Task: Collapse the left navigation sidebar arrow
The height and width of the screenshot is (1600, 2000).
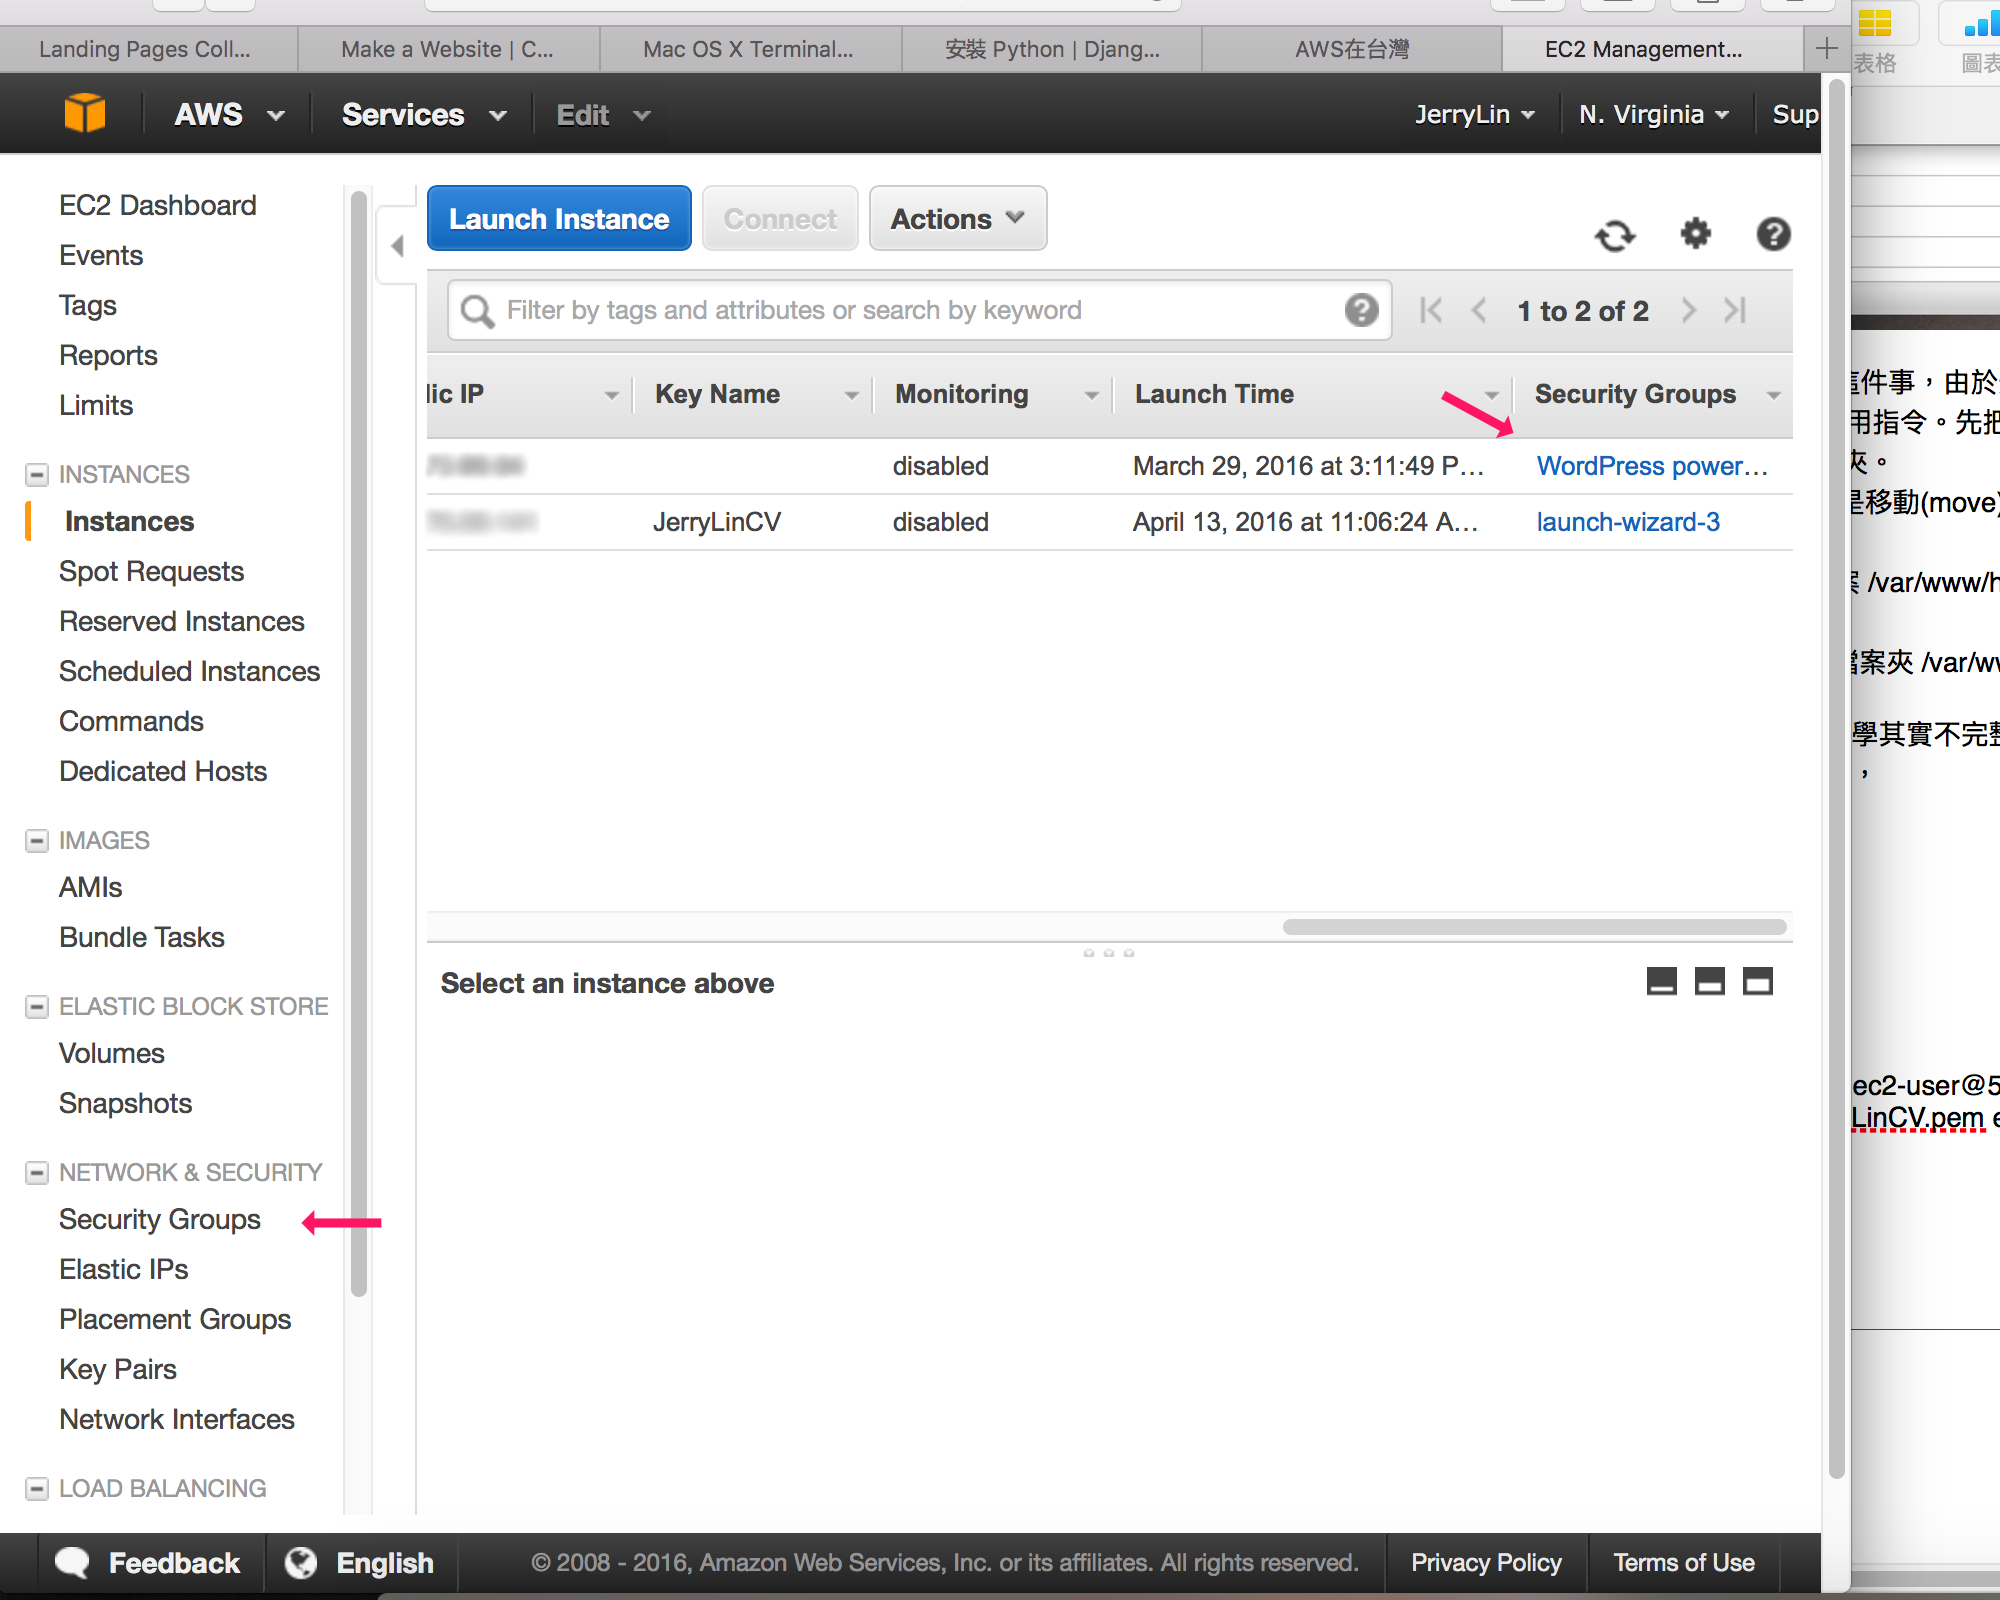Action: (397, 246)
